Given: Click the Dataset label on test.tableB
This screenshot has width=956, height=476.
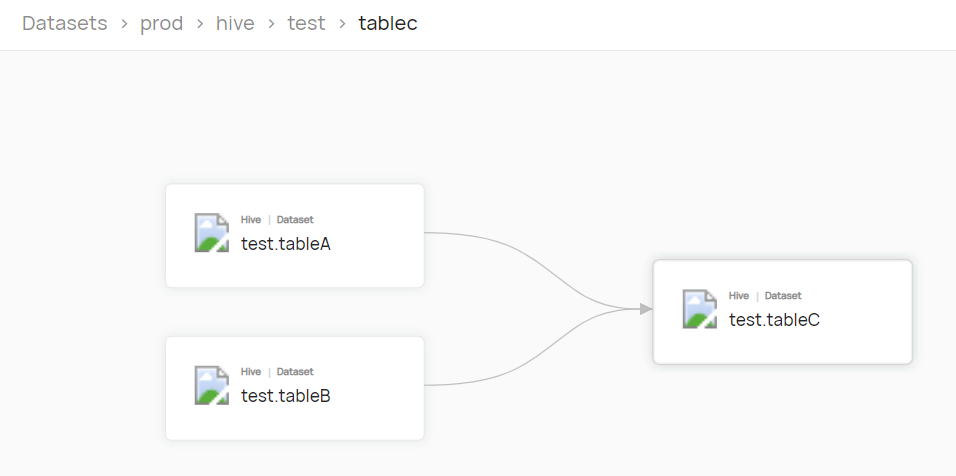Looking at the screenshot, I should [295, 372].
